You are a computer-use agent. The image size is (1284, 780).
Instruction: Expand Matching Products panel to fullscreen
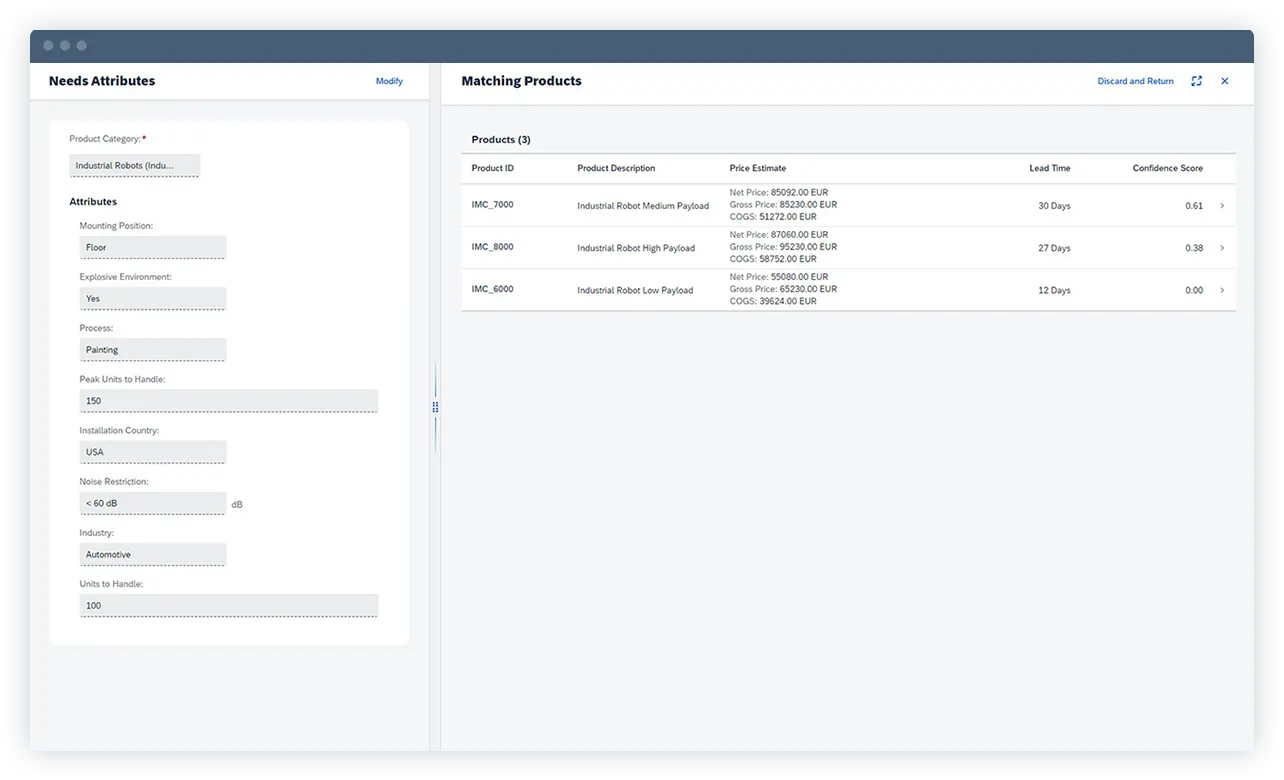click(1196, 81)
